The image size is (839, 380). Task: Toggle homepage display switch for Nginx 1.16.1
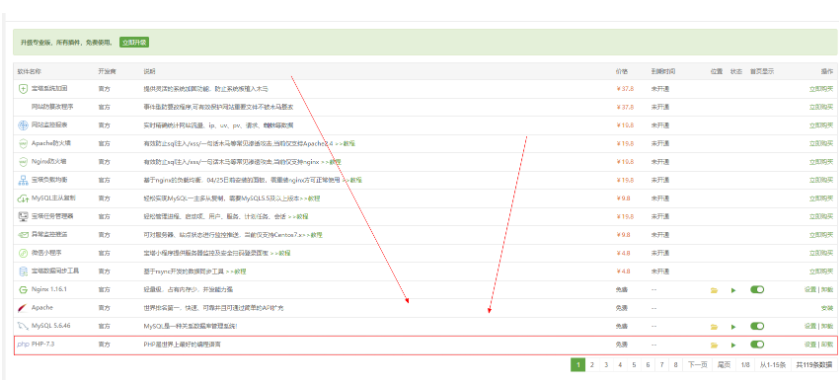[x=757, y=290]
